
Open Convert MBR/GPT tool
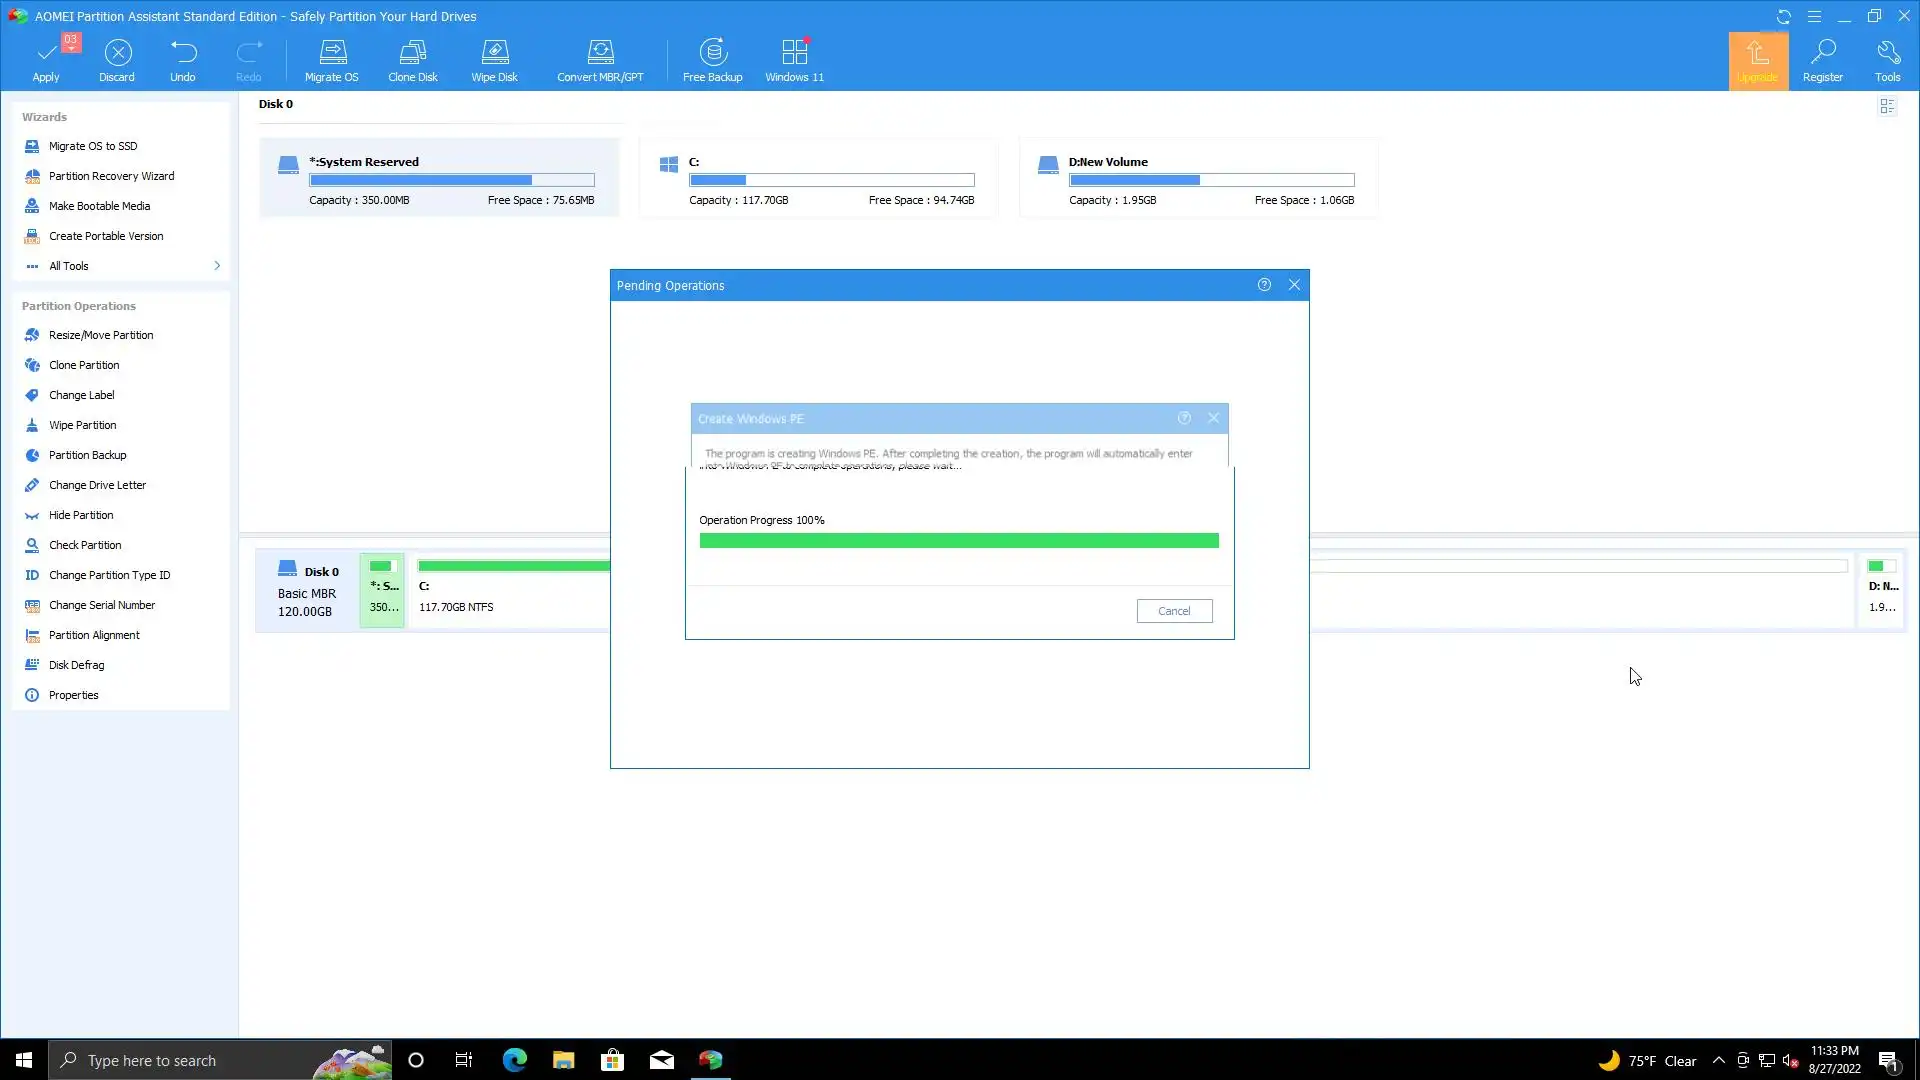point(600,60)
